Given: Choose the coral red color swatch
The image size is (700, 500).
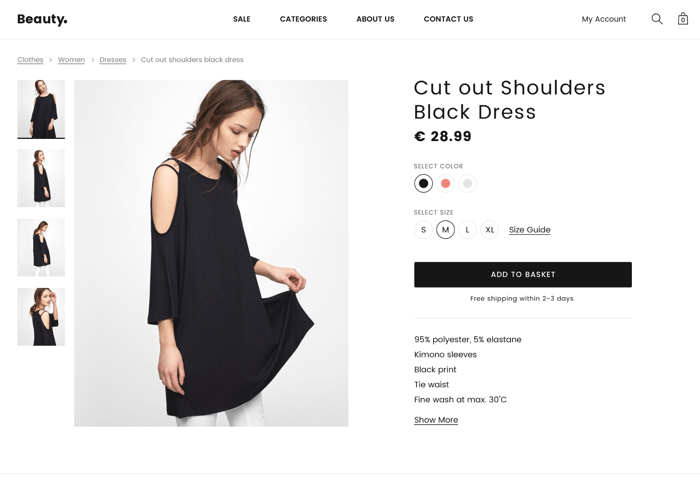Looking at the screenshot, I should 446,183.
